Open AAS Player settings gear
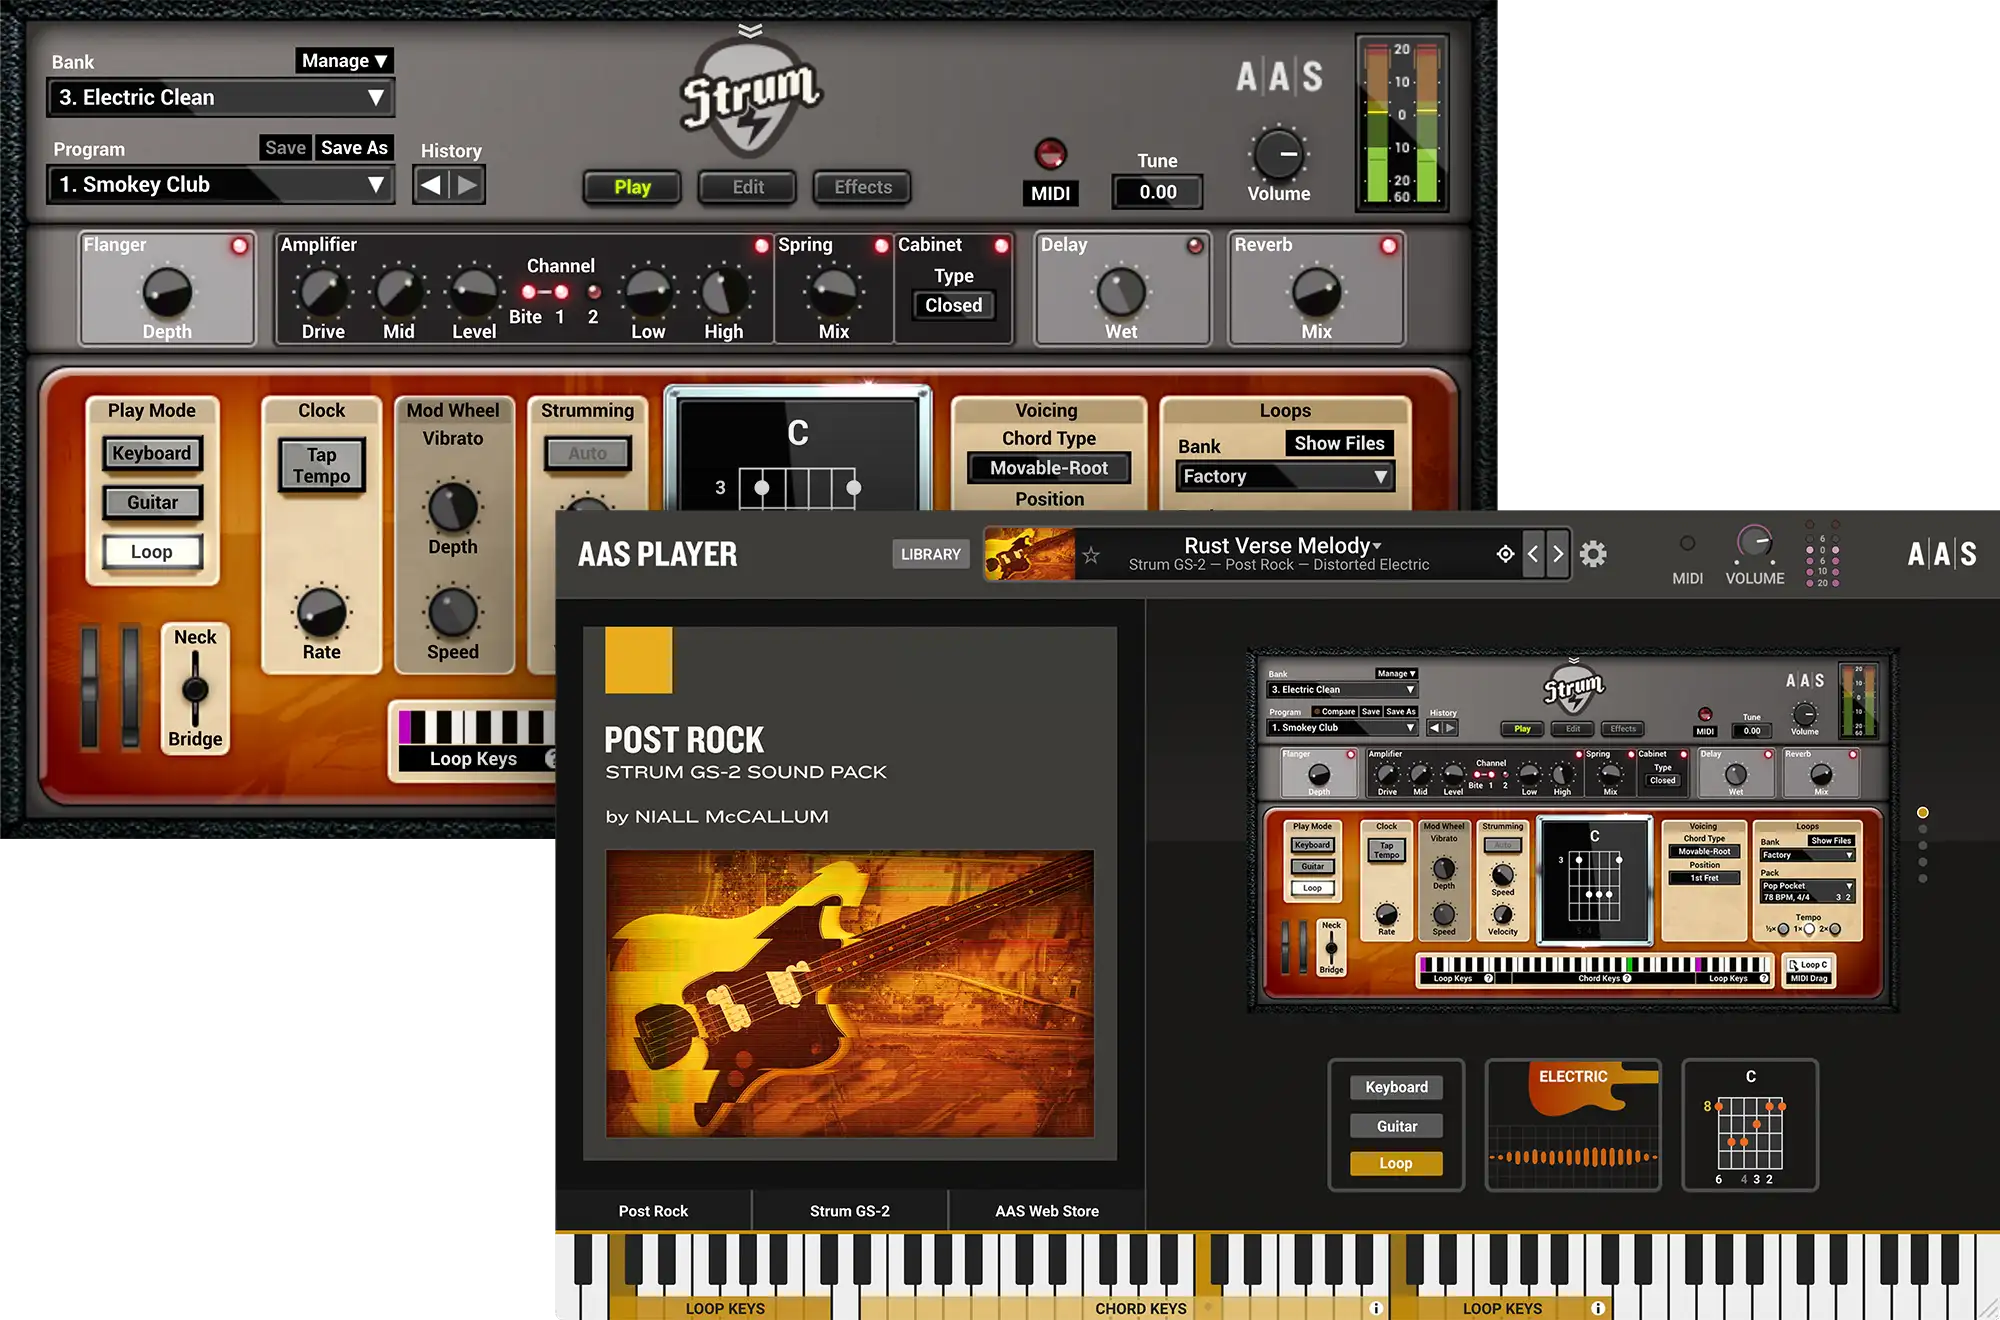This screenshot has width=2000, height=1320. click(1593, 554)
